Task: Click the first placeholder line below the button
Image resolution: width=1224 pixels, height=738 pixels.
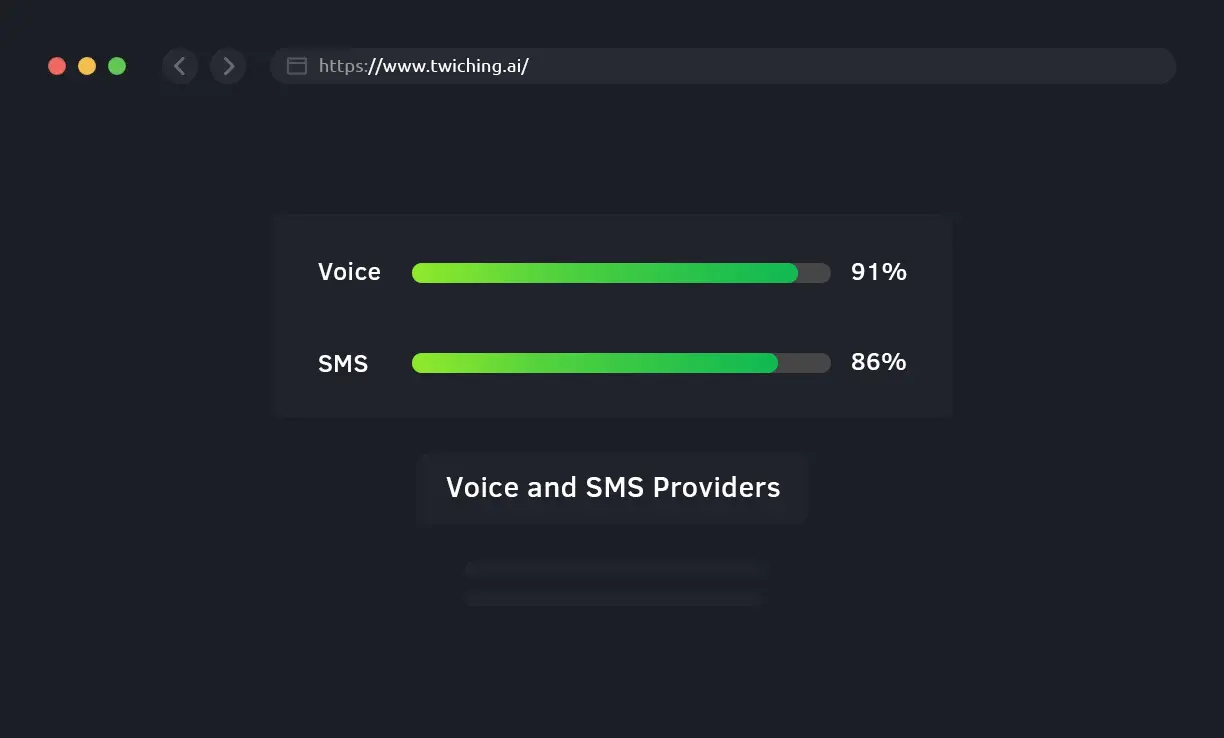Action: coord(616,569)
